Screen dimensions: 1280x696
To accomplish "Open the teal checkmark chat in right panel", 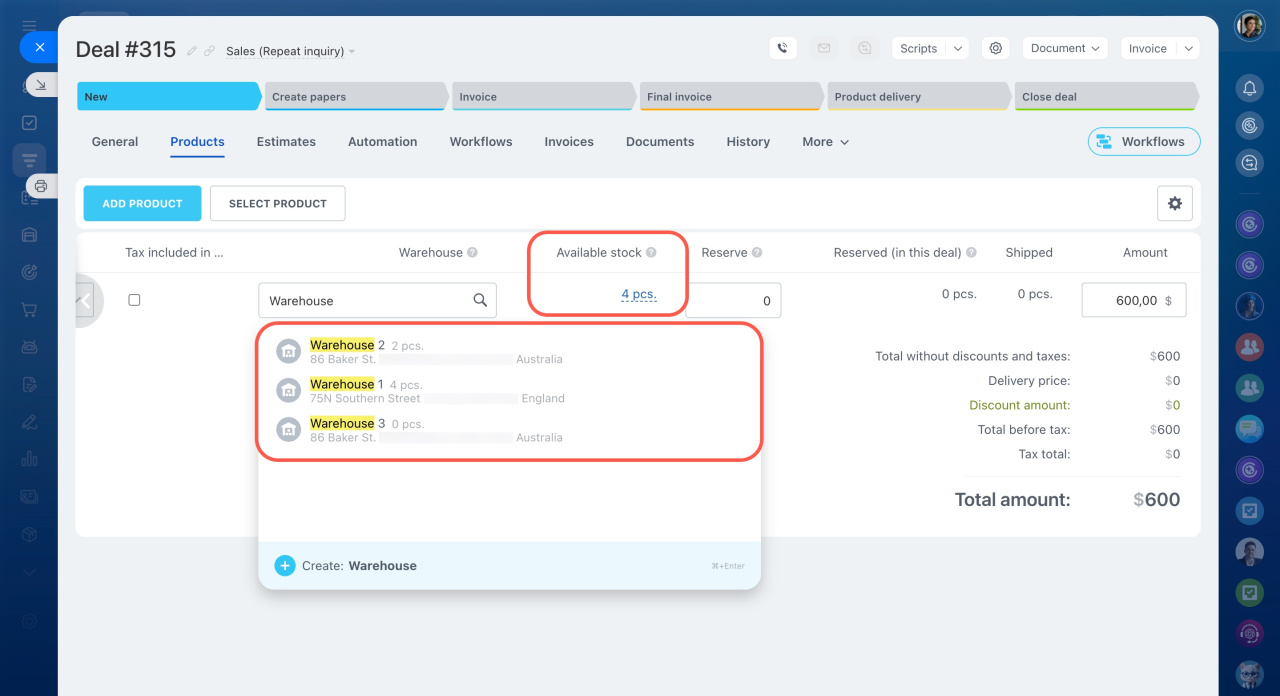I will pos(1249,512).
